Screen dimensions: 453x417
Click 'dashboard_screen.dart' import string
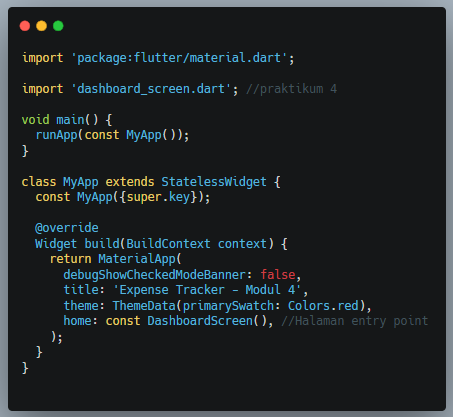[x=151, y=89]
